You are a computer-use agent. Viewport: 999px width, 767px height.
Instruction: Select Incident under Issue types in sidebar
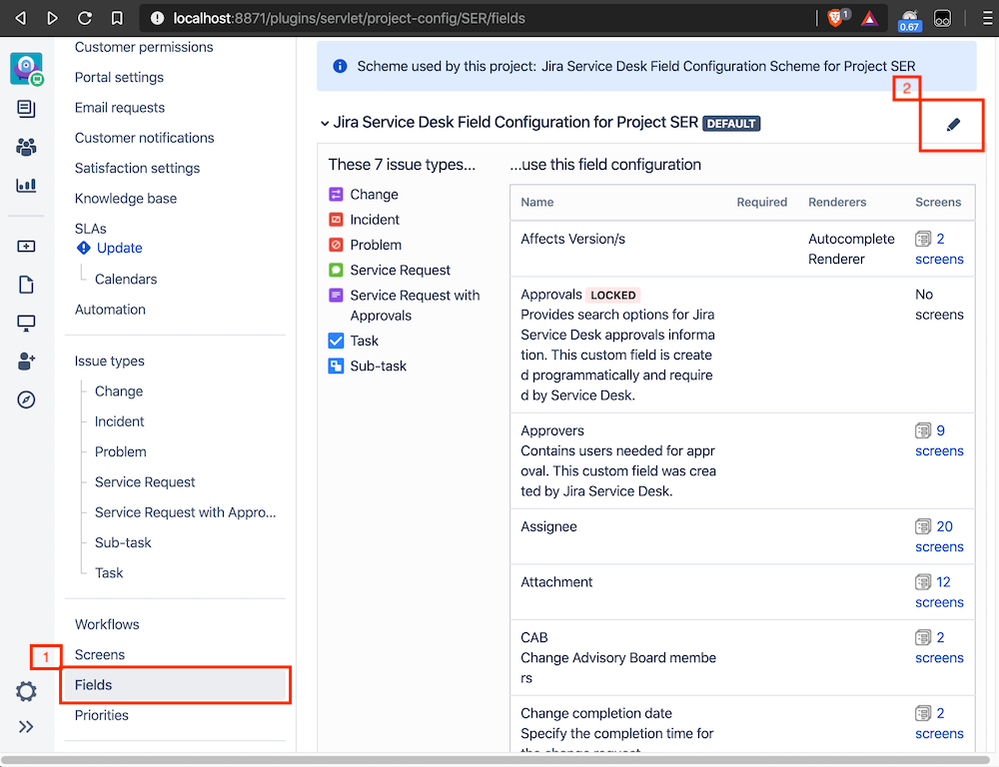tap(119, 422)
